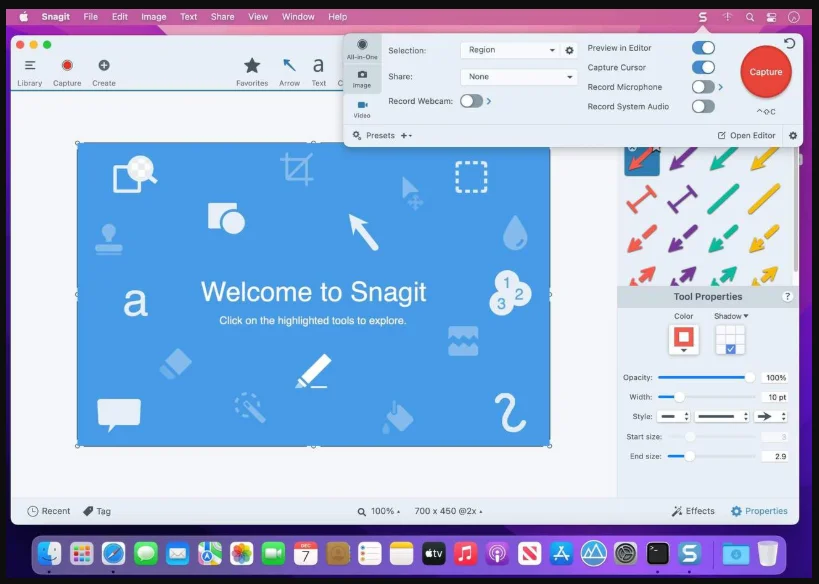The image size is (819, 584).
Task: Open capture preferences gear at panel bottom
Action: (793, 135)
